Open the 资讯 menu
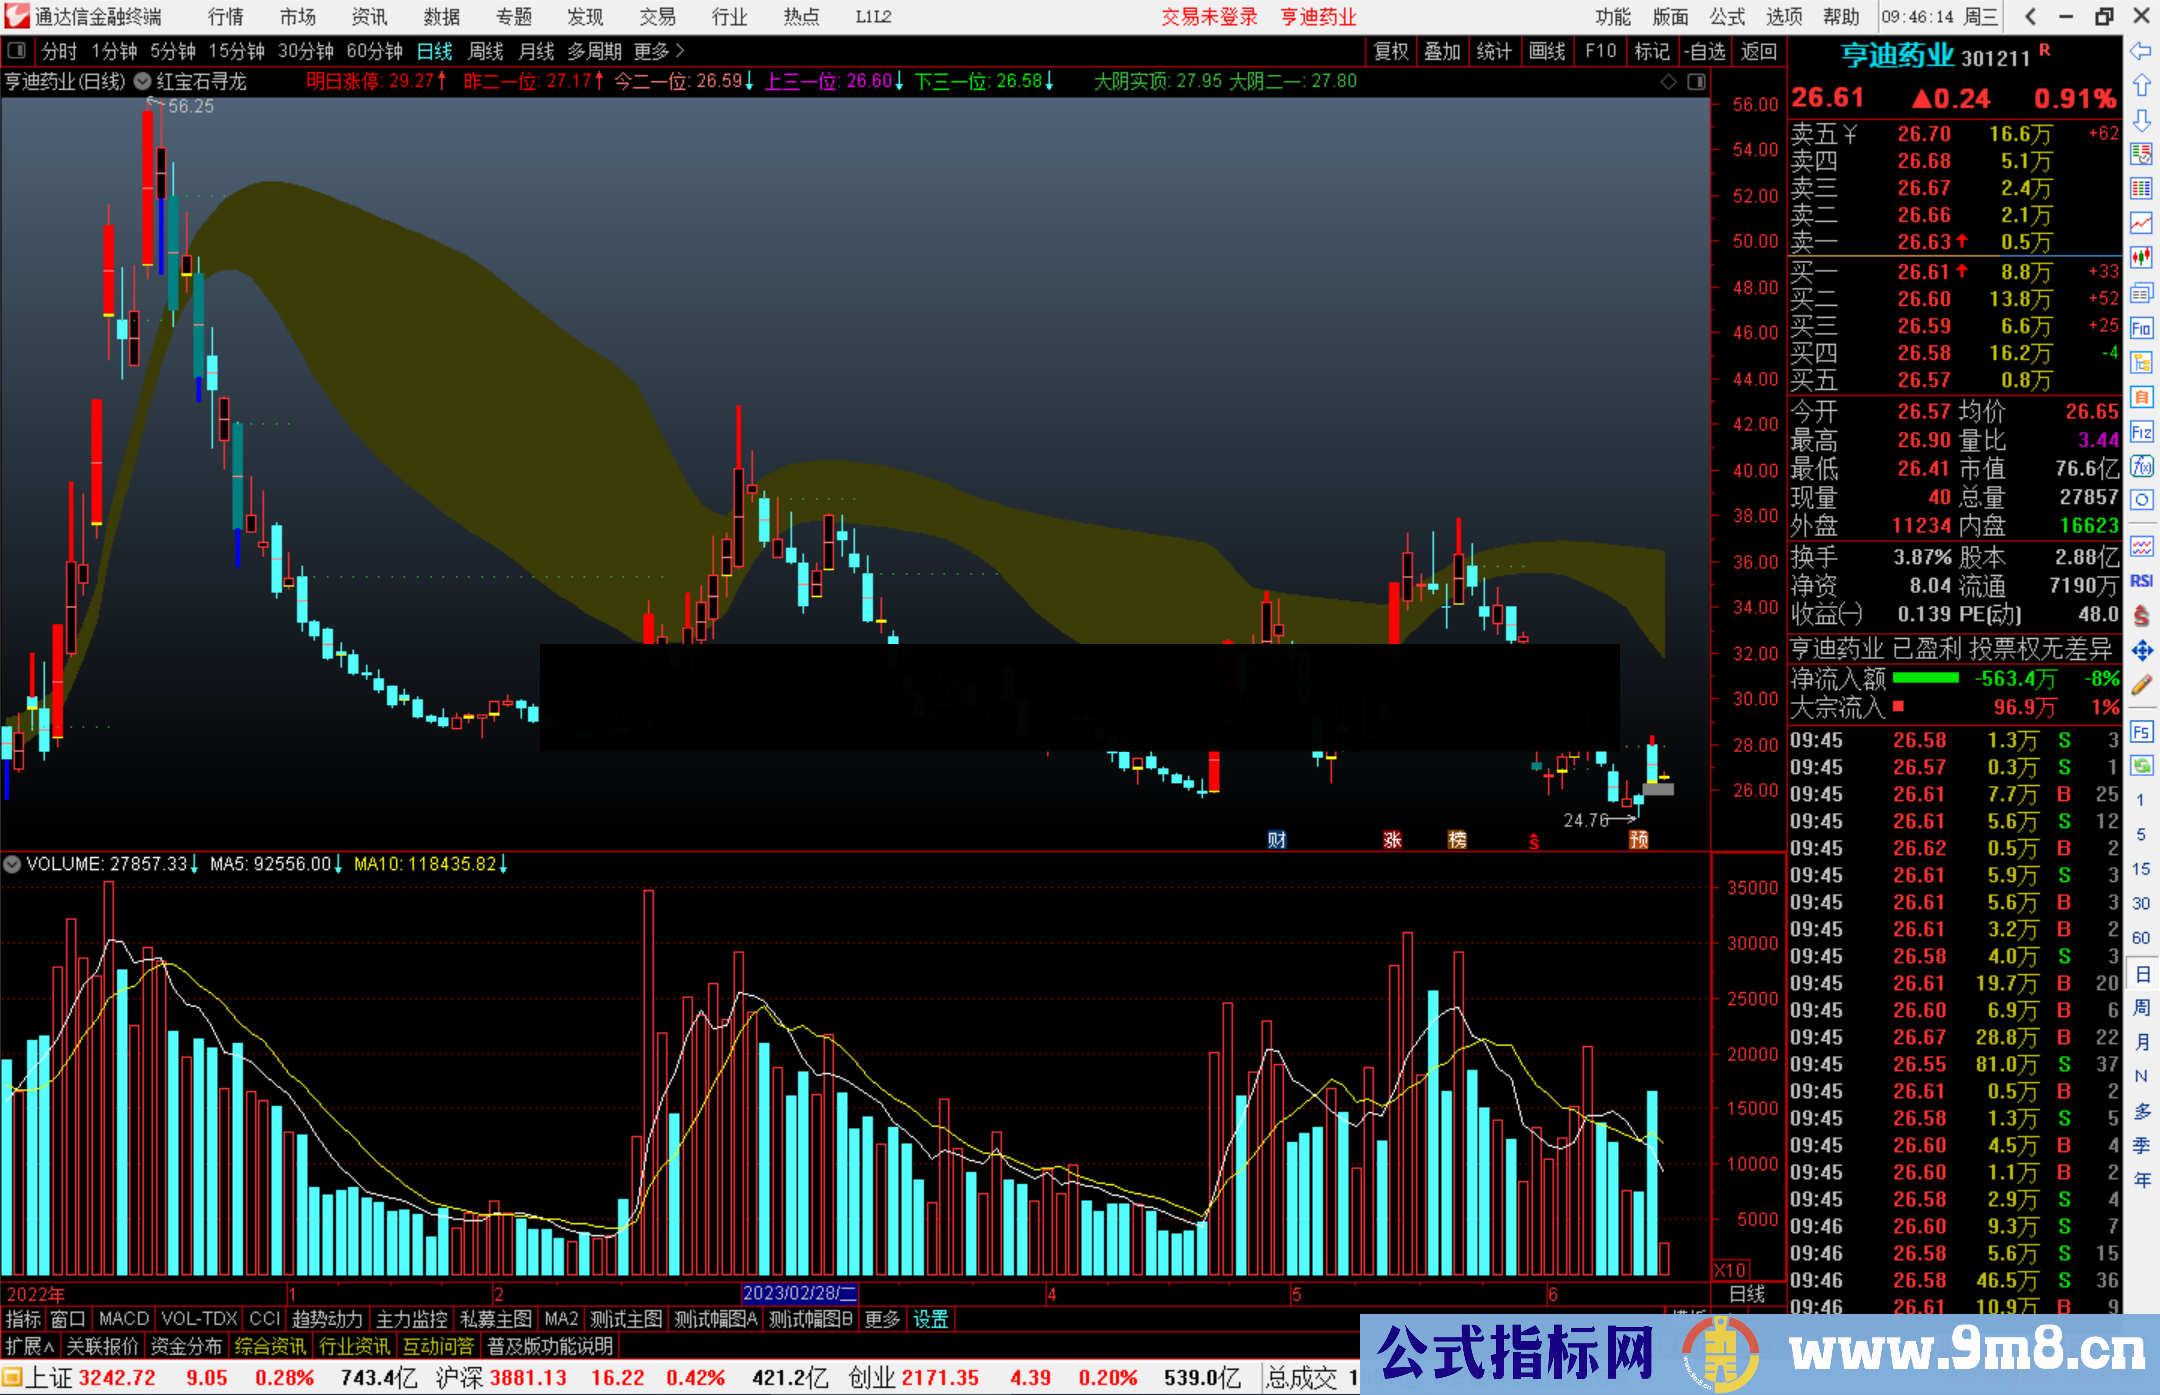Viewport: 2160px width, 1395px height. (369, 17)
